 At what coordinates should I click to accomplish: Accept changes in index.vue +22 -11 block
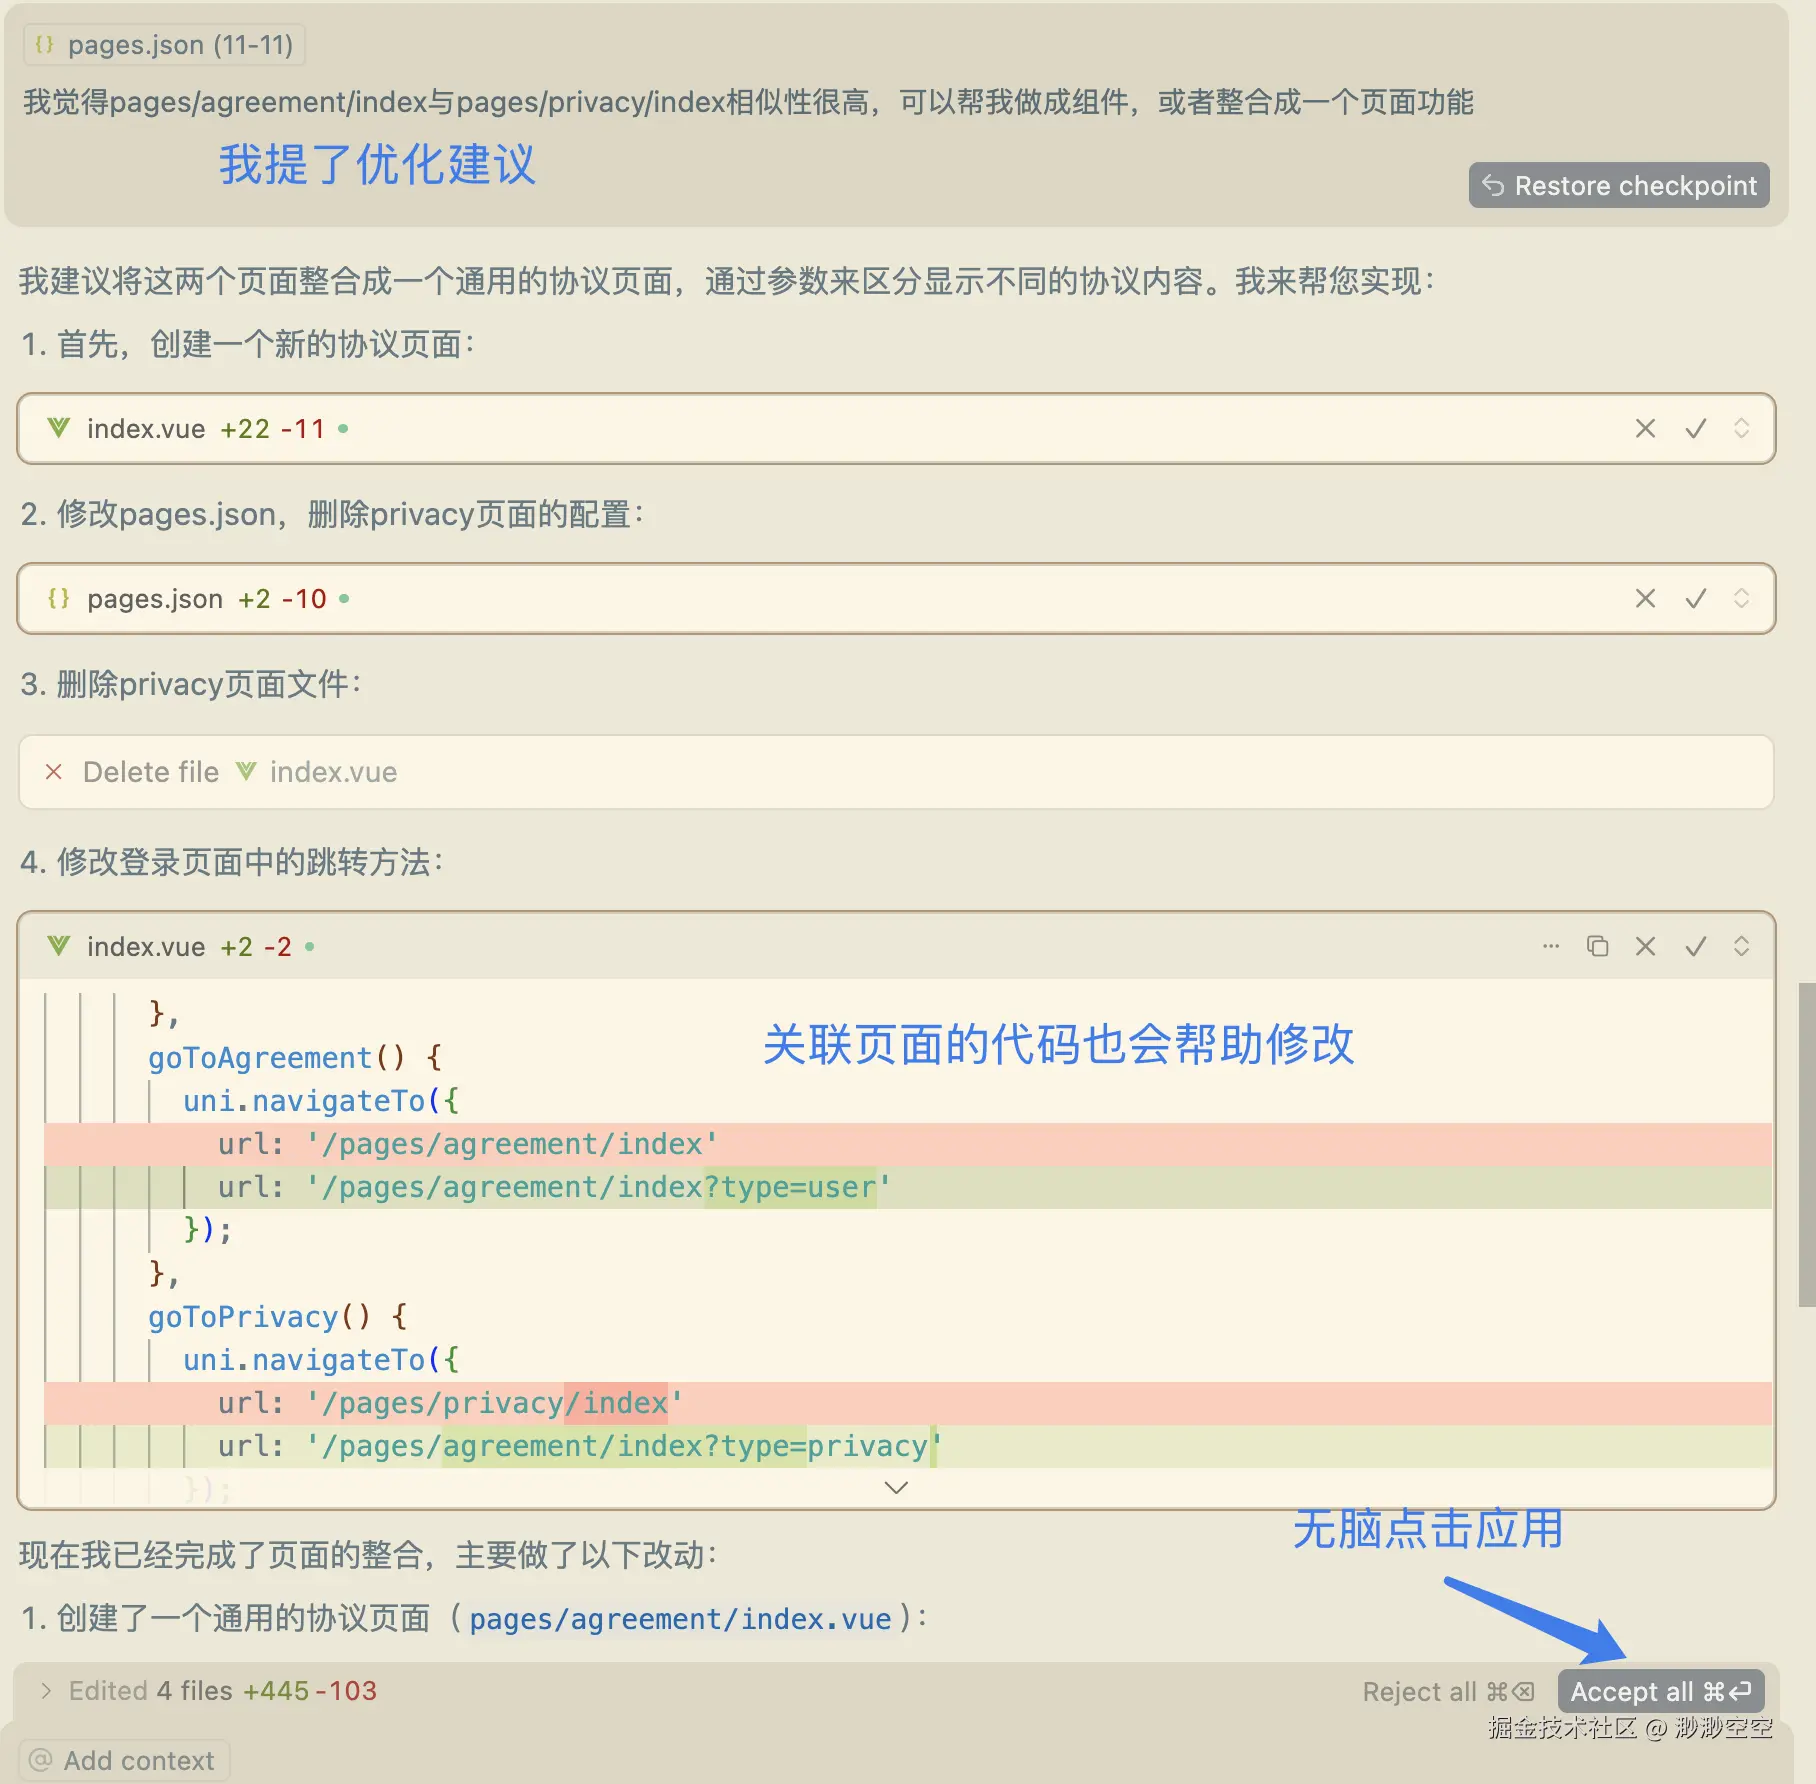1696,429
